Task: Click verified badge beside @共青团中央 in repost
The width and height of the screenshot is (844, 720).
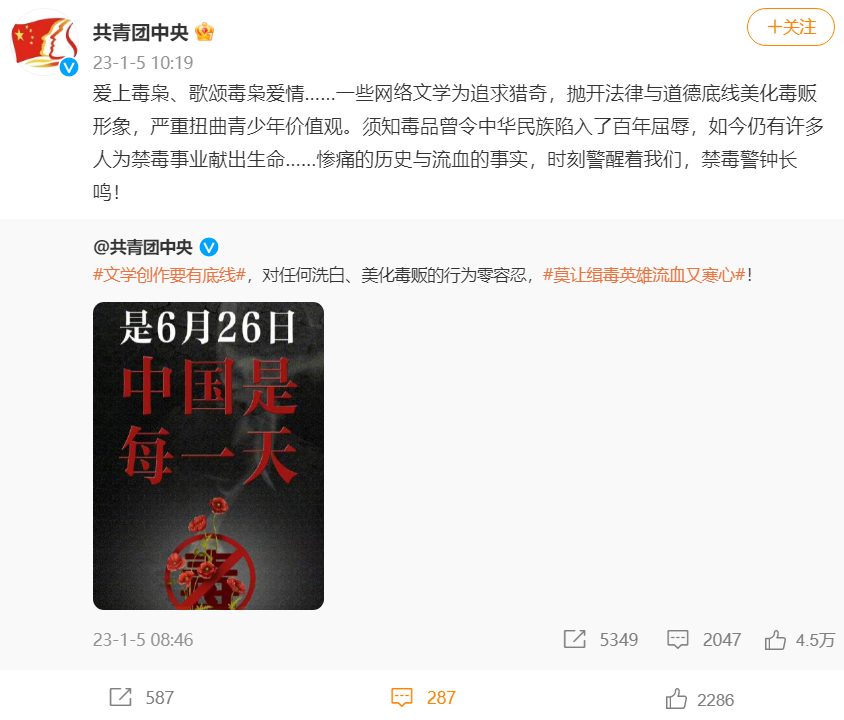Action: coord(209,247)
